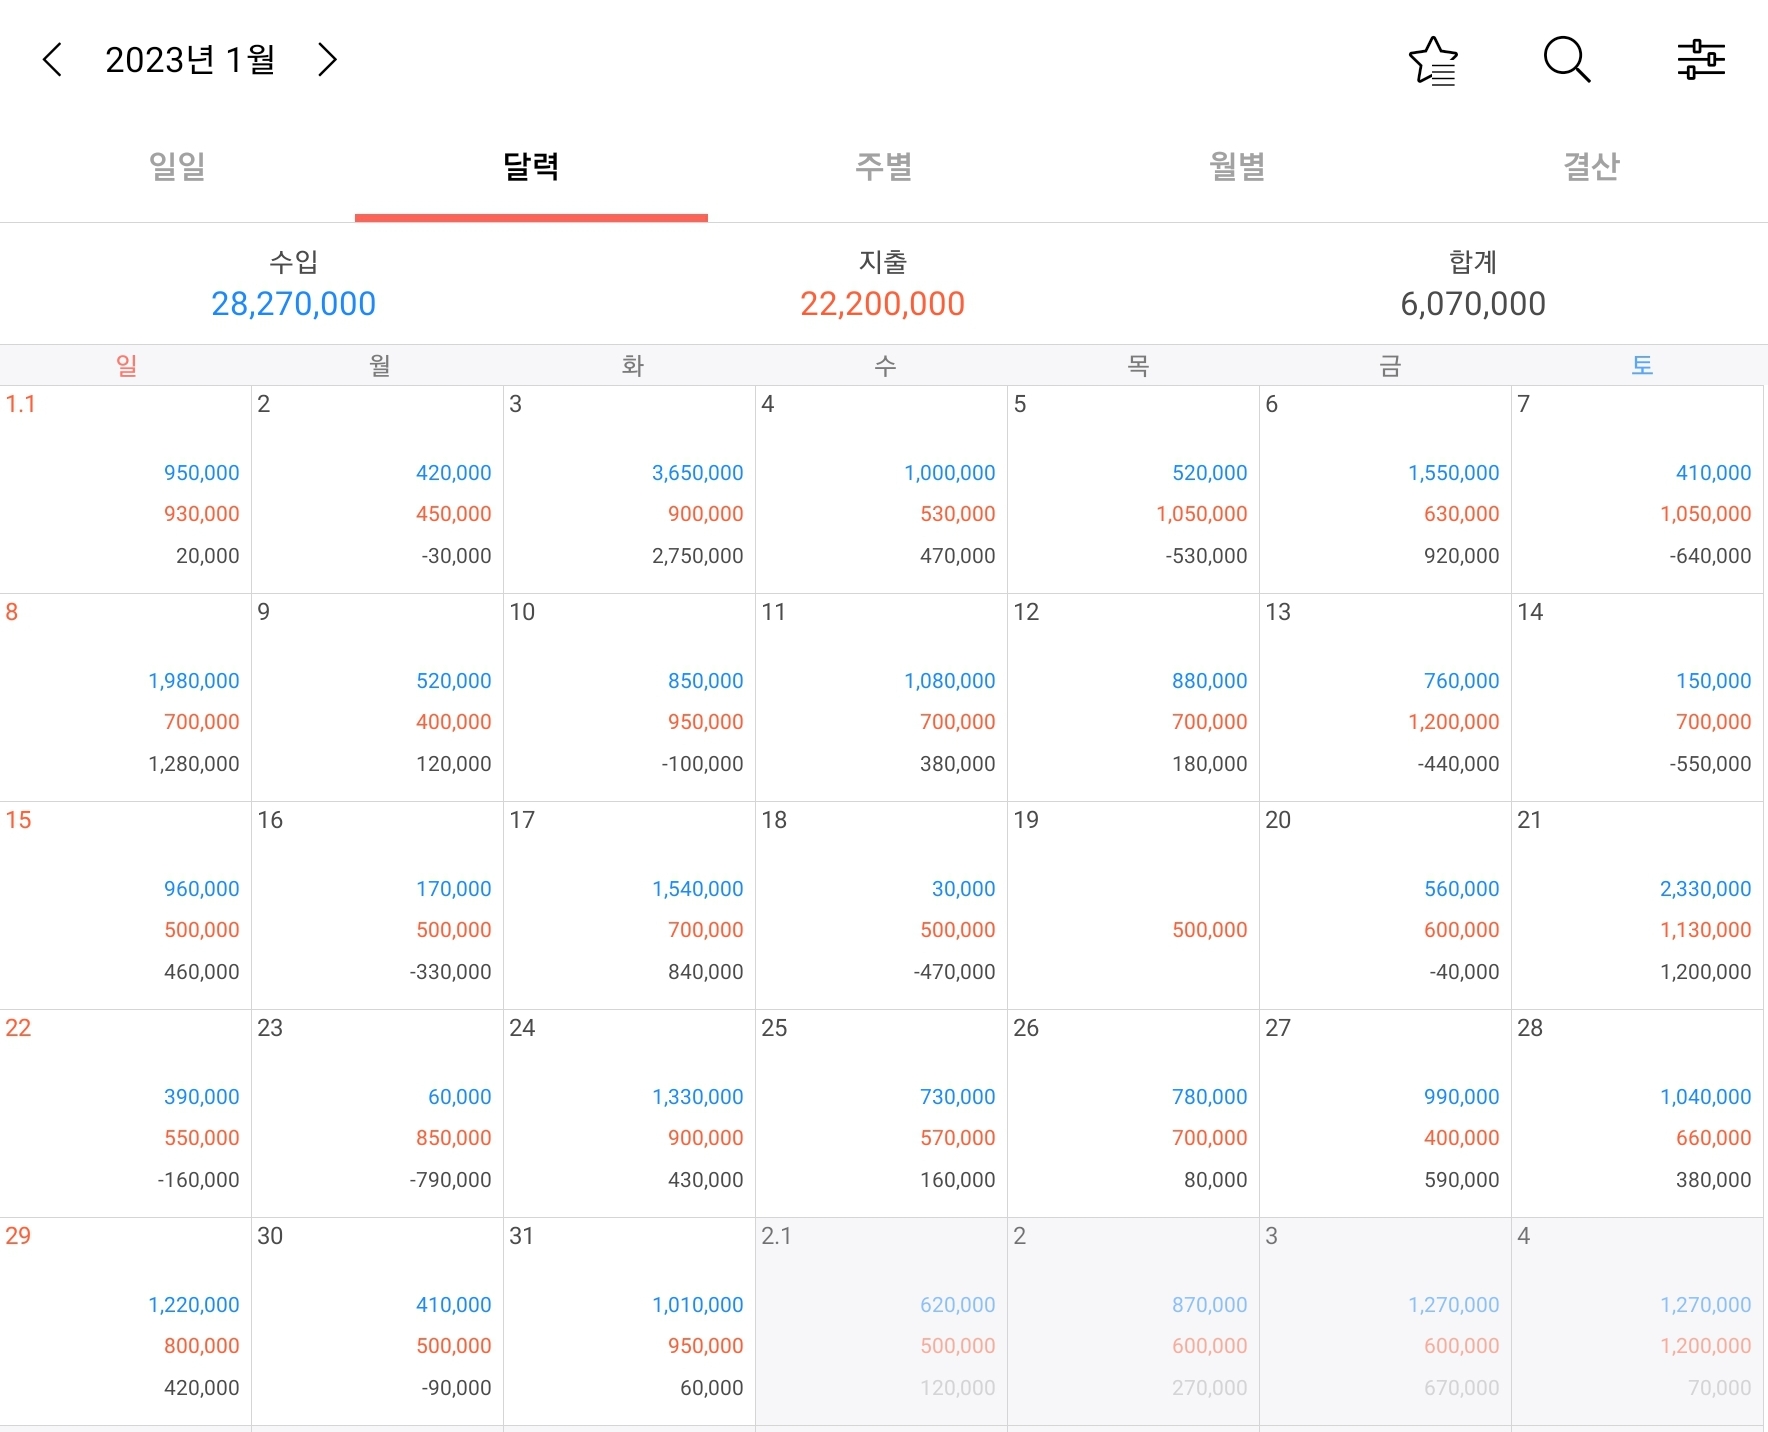
Task: Click income 990,000 on day 27
Action: (1462, 1097)
